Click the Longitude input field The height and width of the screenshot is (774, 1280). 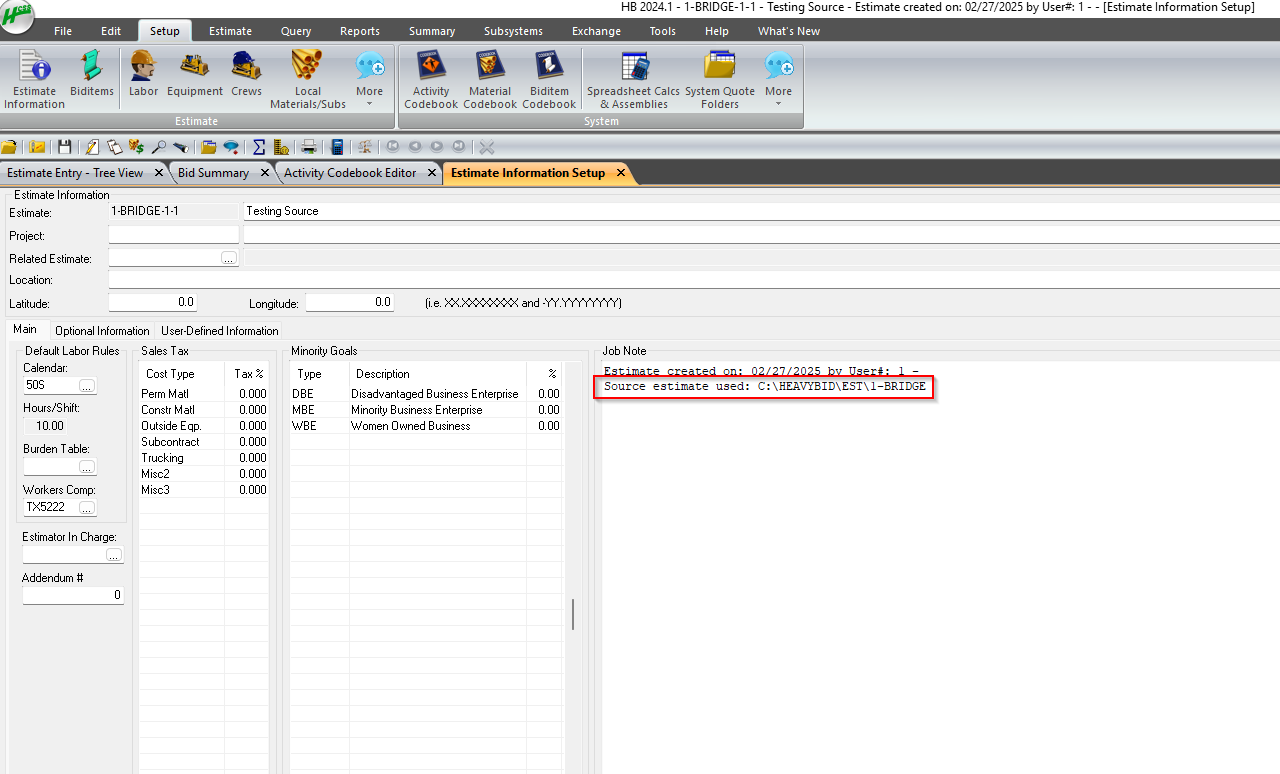click(350, 302)
